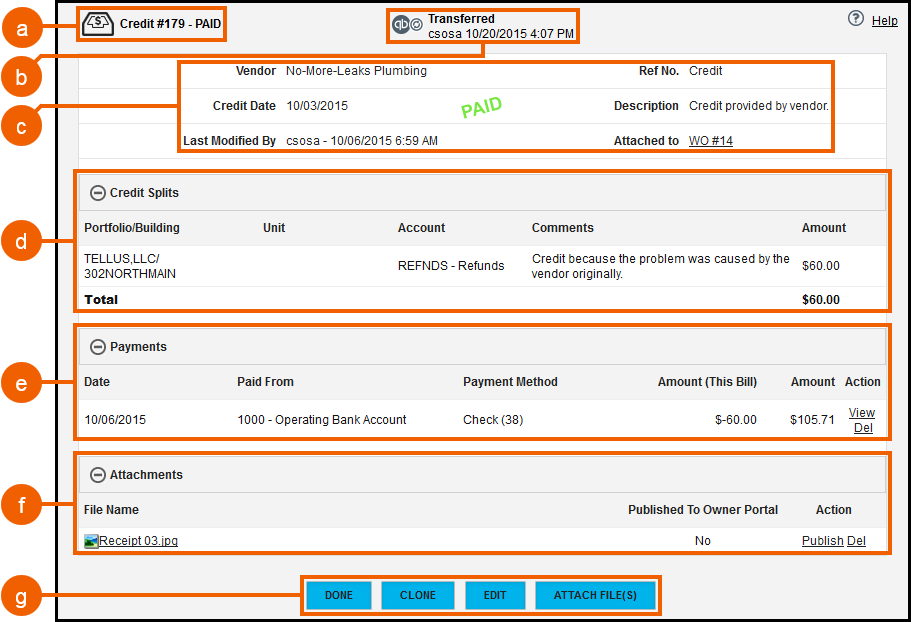Click the DONE button
Image resolution: width=911 pixels, height=622 pixels.
(338, 595)
